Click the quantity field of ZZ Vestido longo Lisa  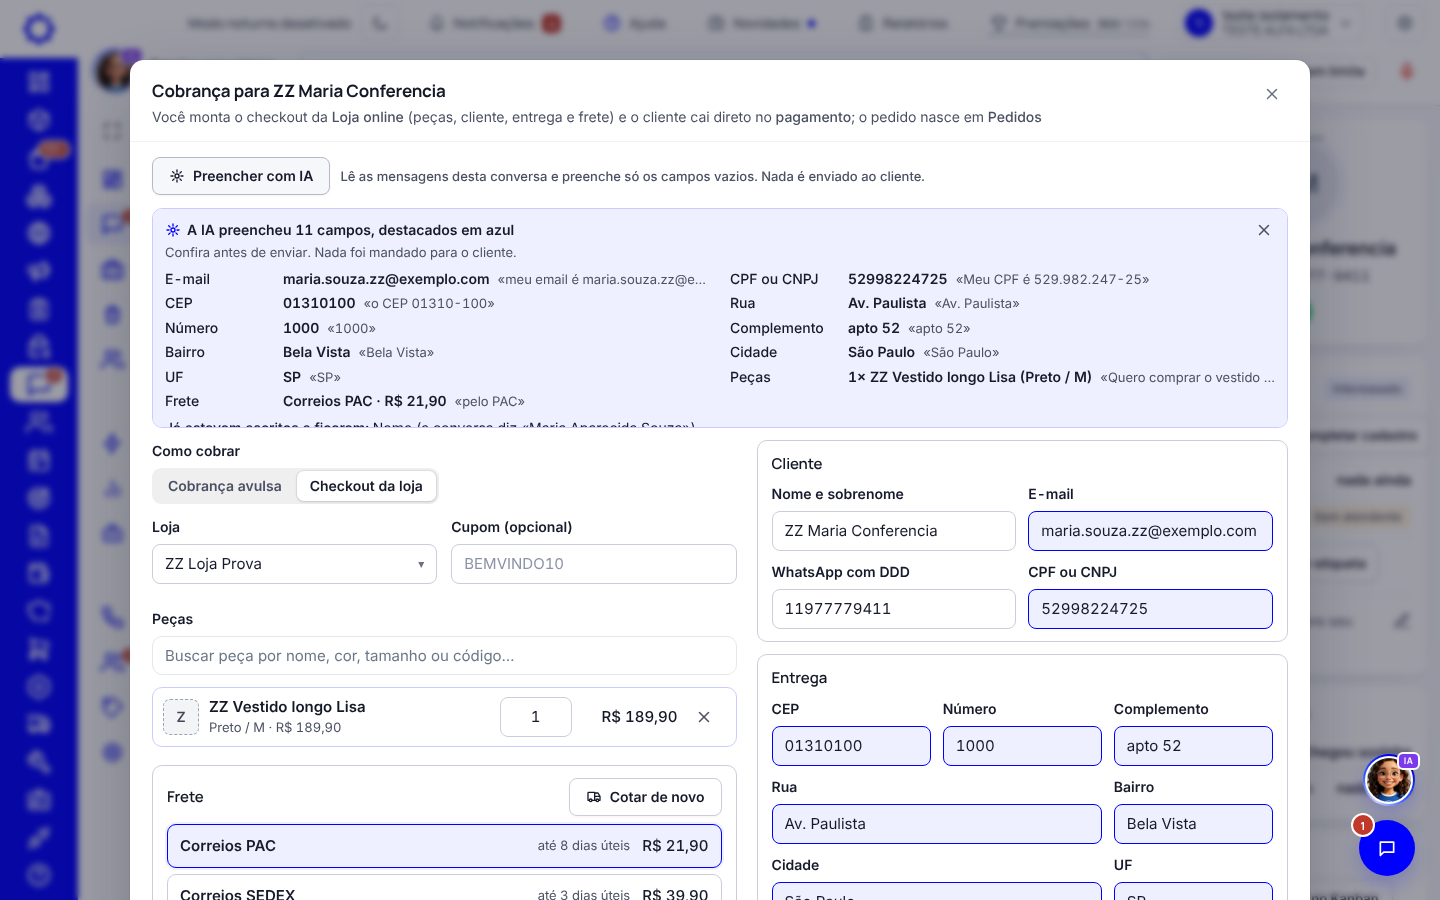coord(536,717)
